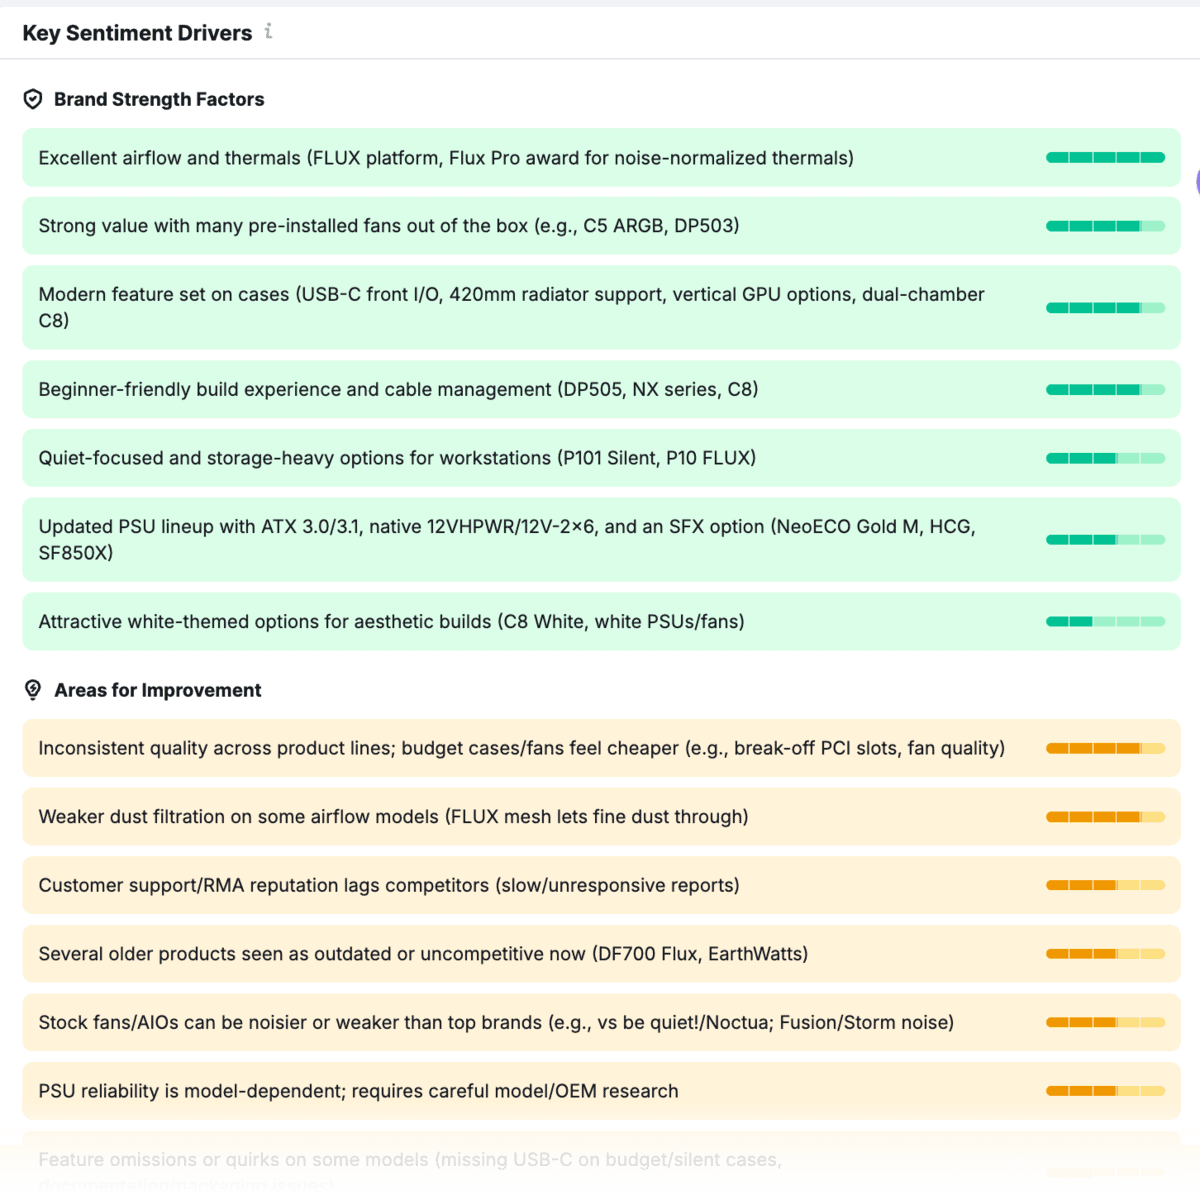1200x1200 pixels.
Task: Click the lightbulb Areas for Improvement icon
Action: [33, 690]
